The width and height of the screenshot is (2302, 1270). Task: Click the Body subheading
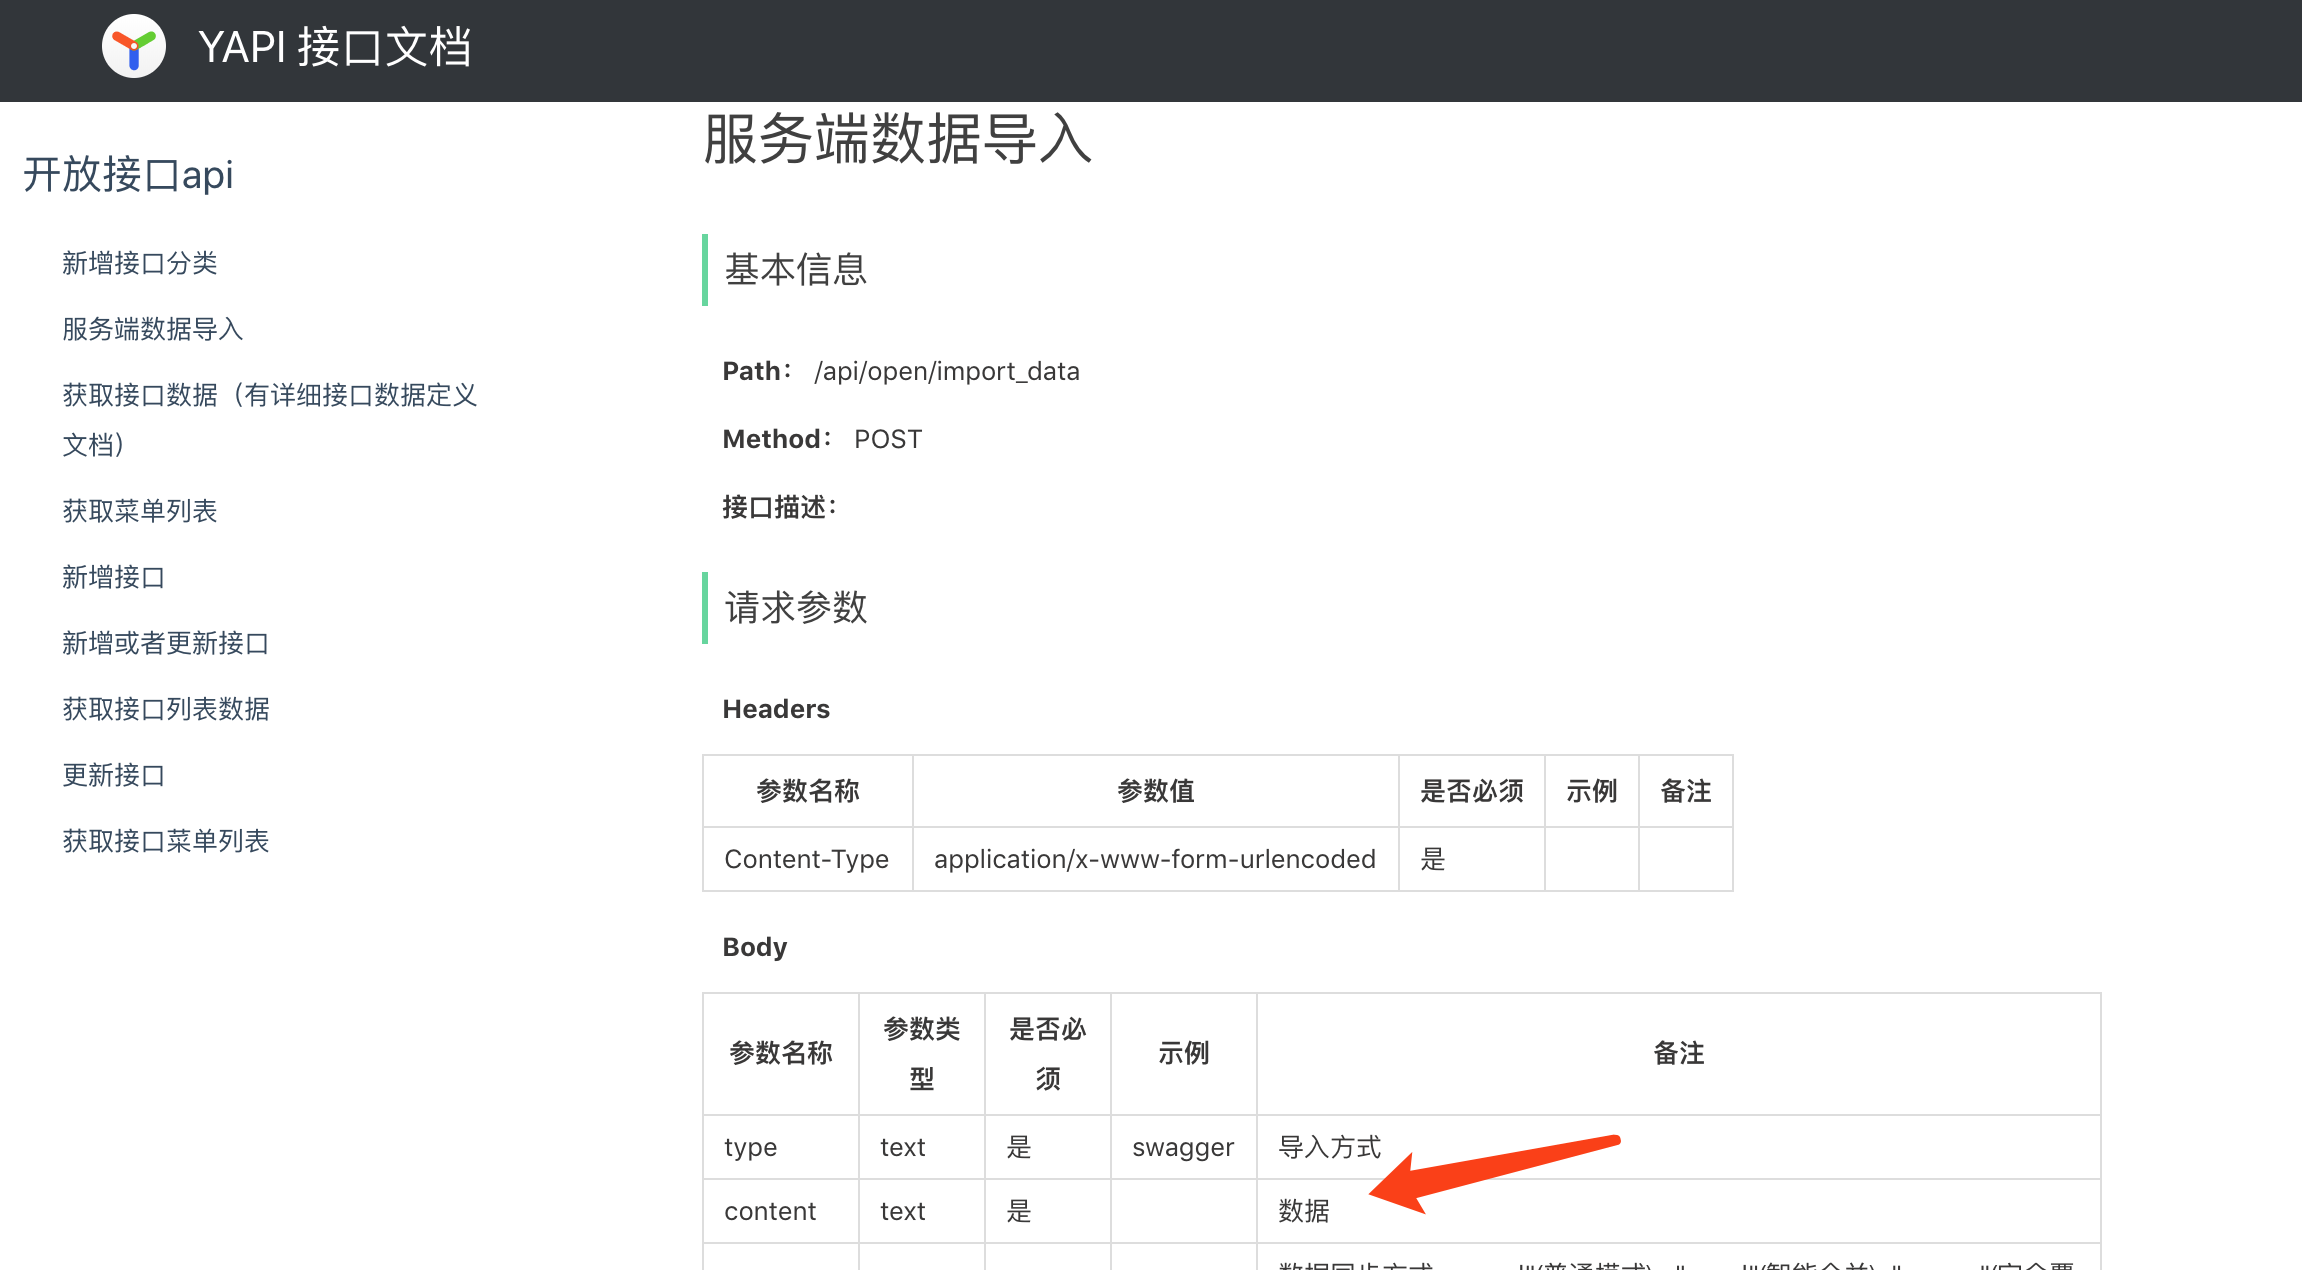[755, 947]
